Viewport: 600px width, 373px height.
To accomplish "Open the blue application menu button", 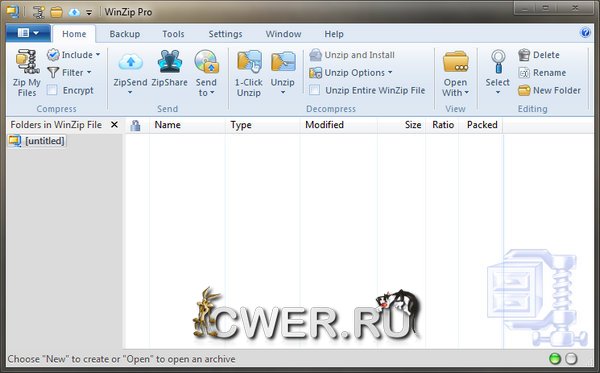I will tap(28, 33).
